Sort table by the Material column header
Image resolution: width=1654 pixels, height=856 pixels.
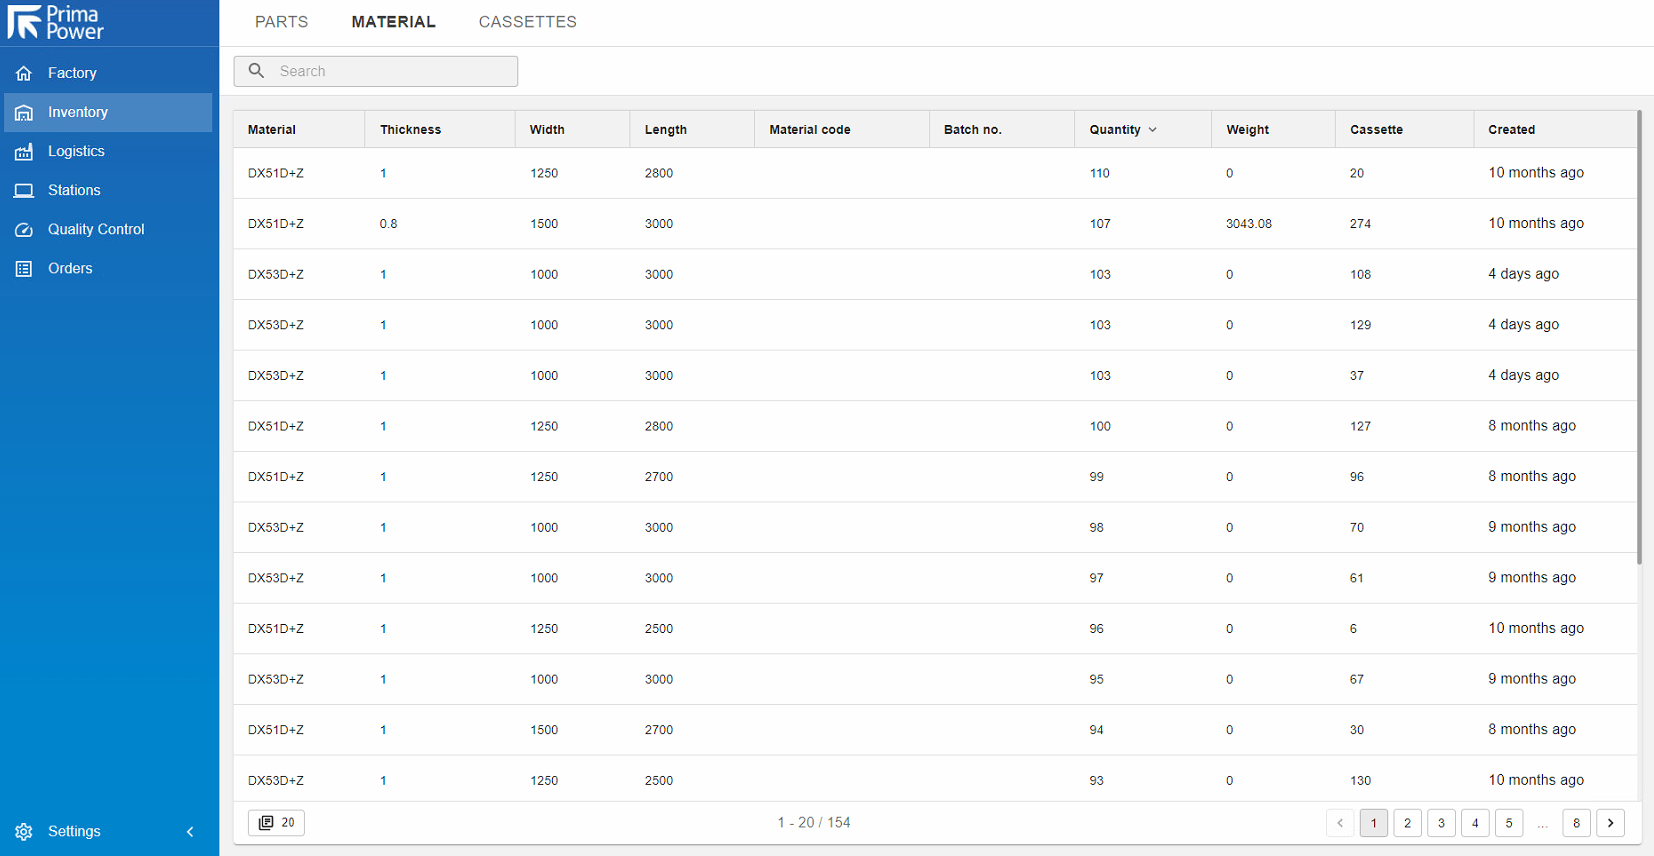coord(272,130)
